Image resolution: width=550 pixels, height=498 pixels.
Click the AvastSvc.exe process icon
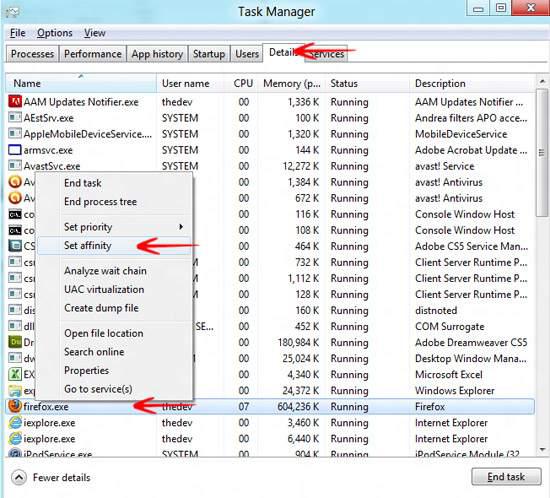click(x=15, y=166)
